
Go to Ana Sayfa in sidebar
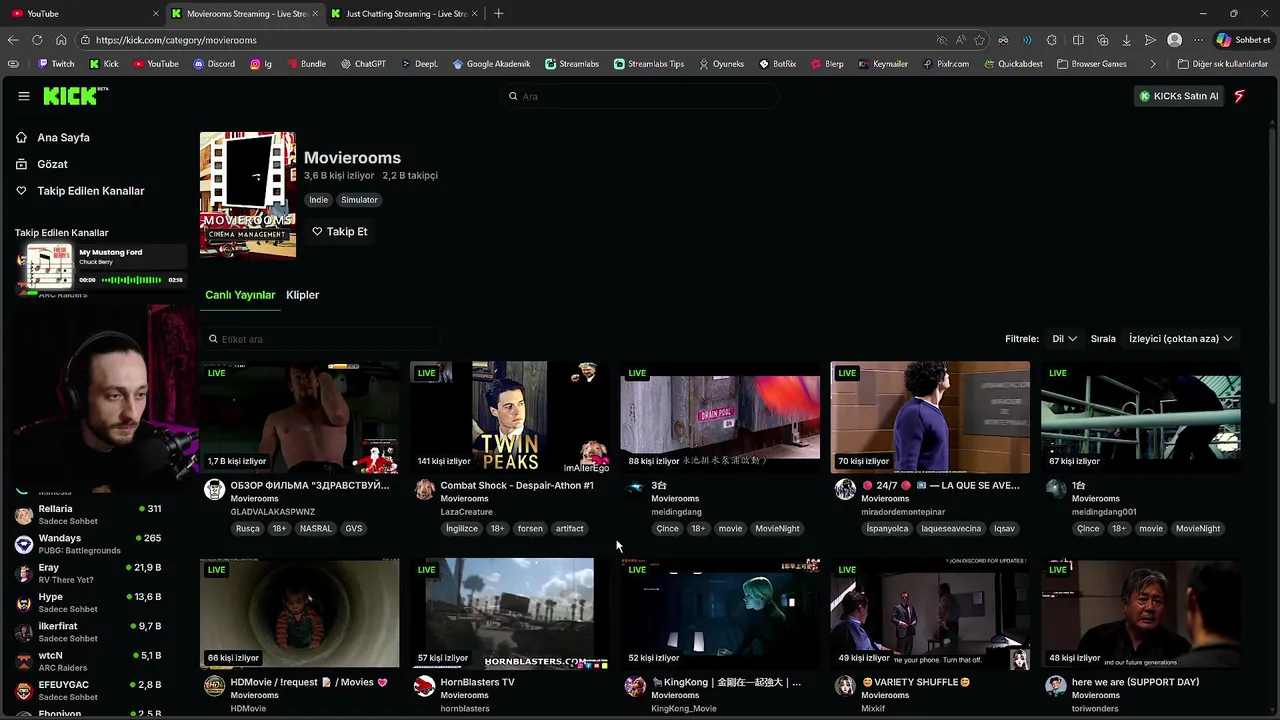[63, 137]
